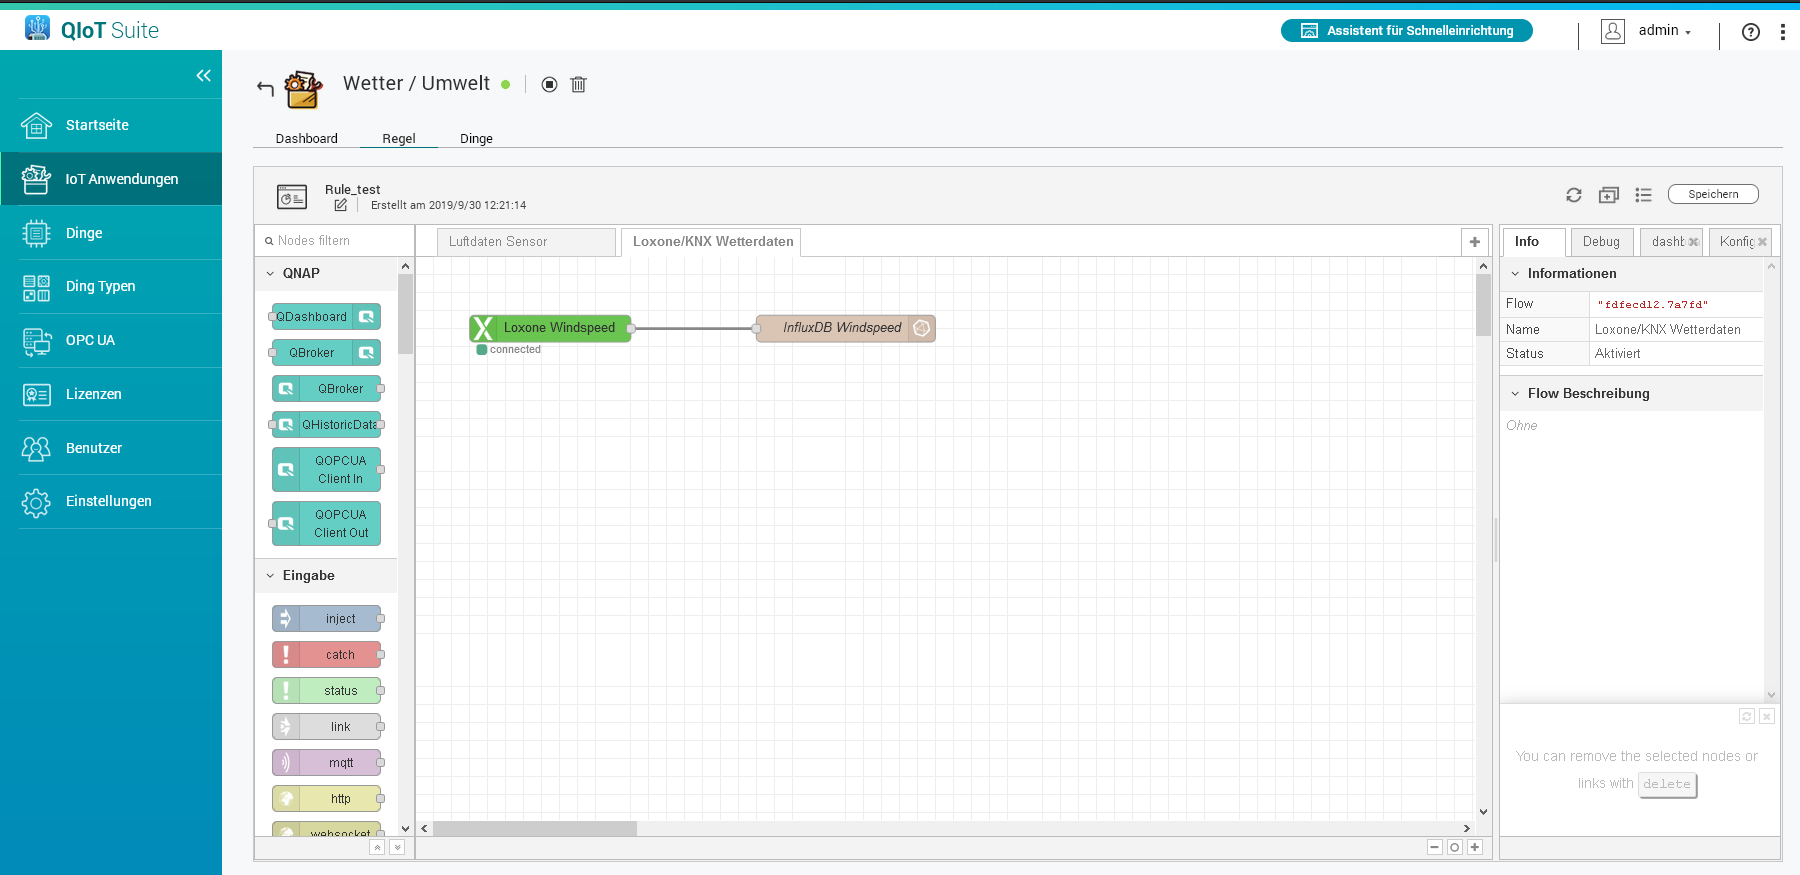Select the QBroker node with the right-side icon

click(x=326, y=353)
